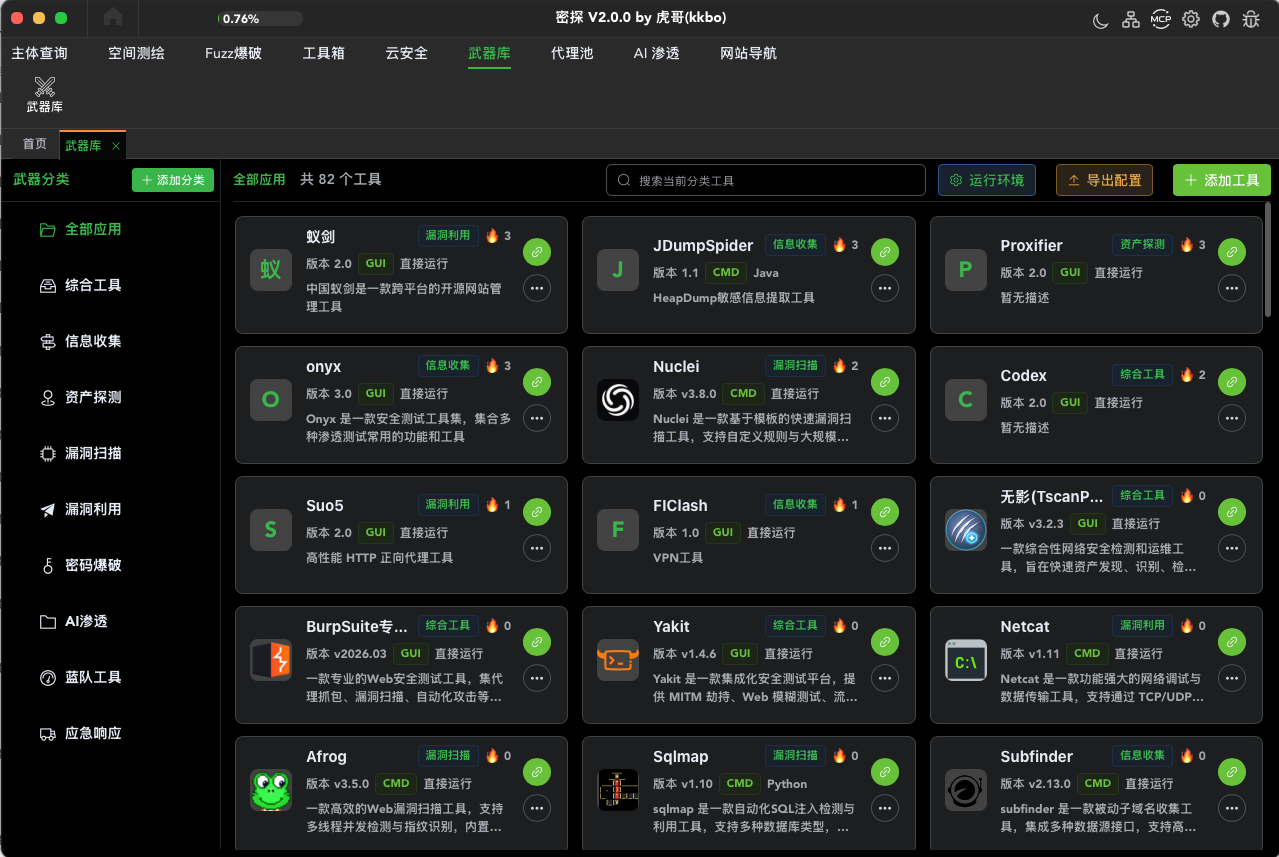Click the bug icon in title bar
1279x857 pixels.
coord(1250,19)
